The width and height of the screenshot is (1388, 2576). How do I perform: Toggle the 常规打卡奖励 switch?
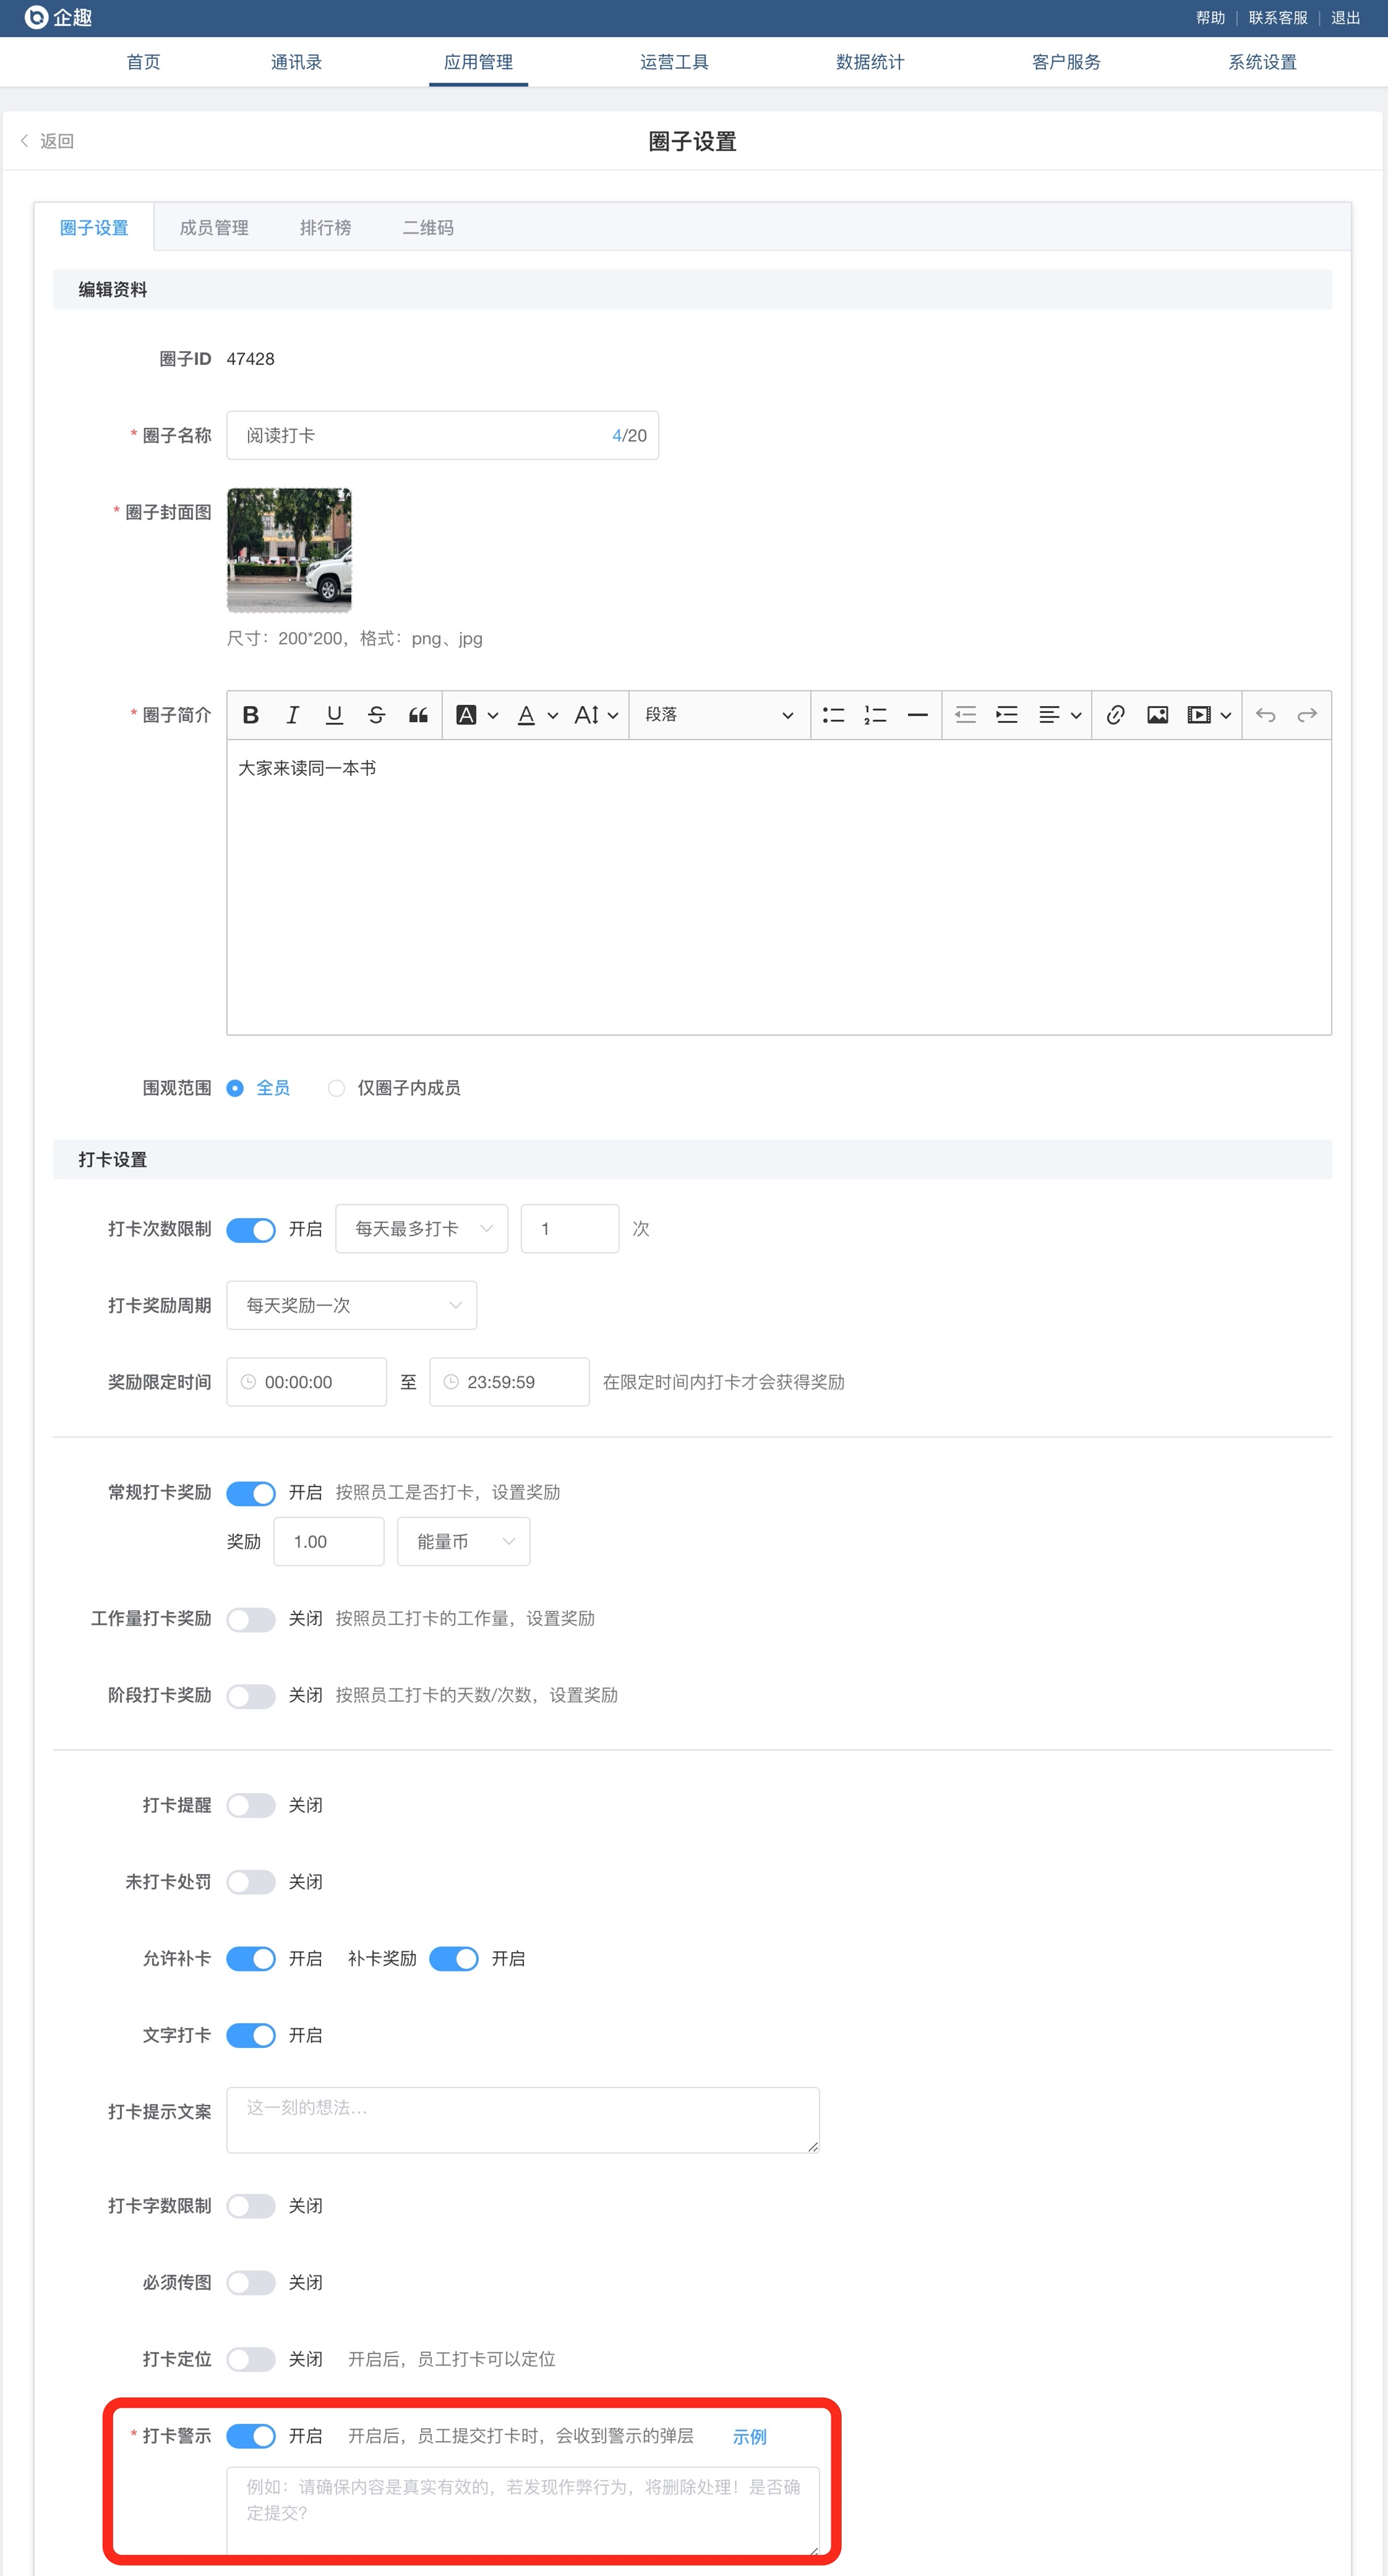(x=251, y=1493)
